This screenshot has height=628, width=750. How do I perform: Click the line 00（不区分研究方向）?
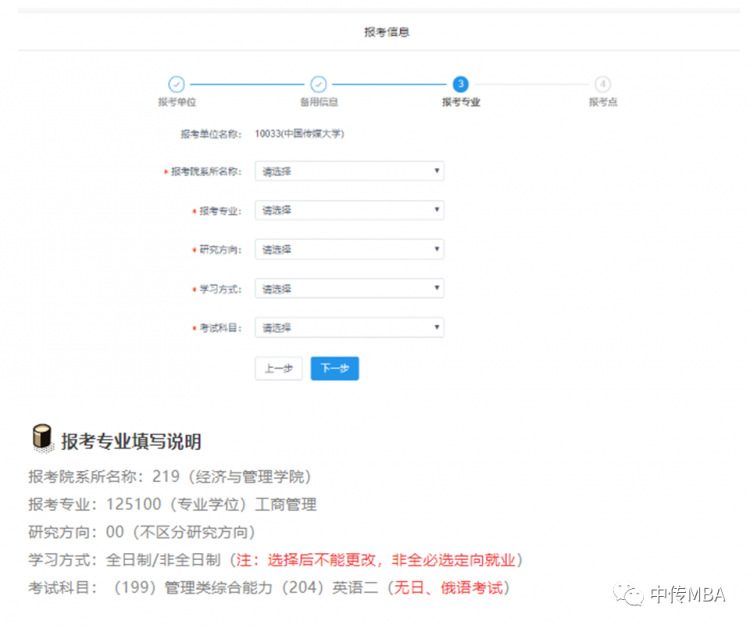click(181, 532)
